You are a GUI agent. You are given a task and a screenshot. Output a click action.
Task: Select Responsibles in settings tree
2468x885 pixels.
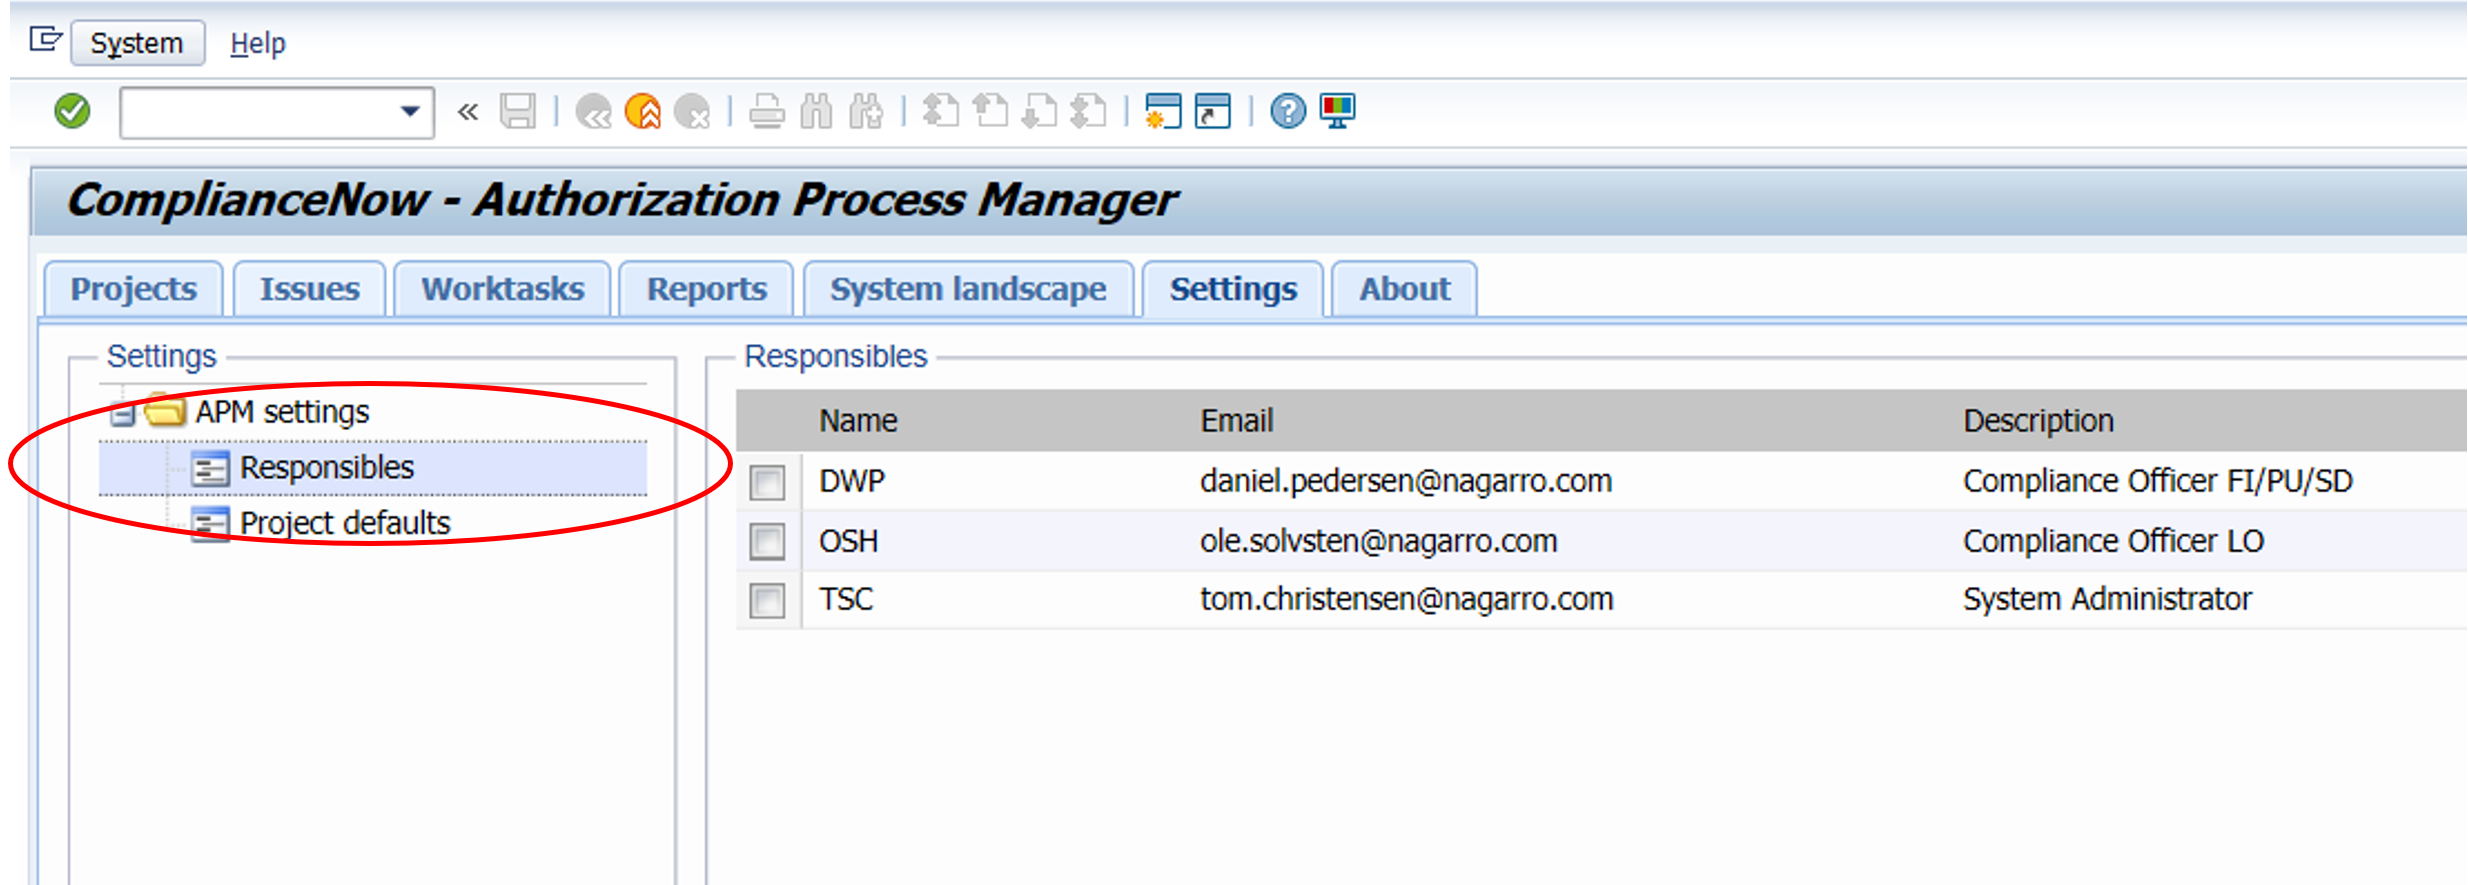coord(327,468)
